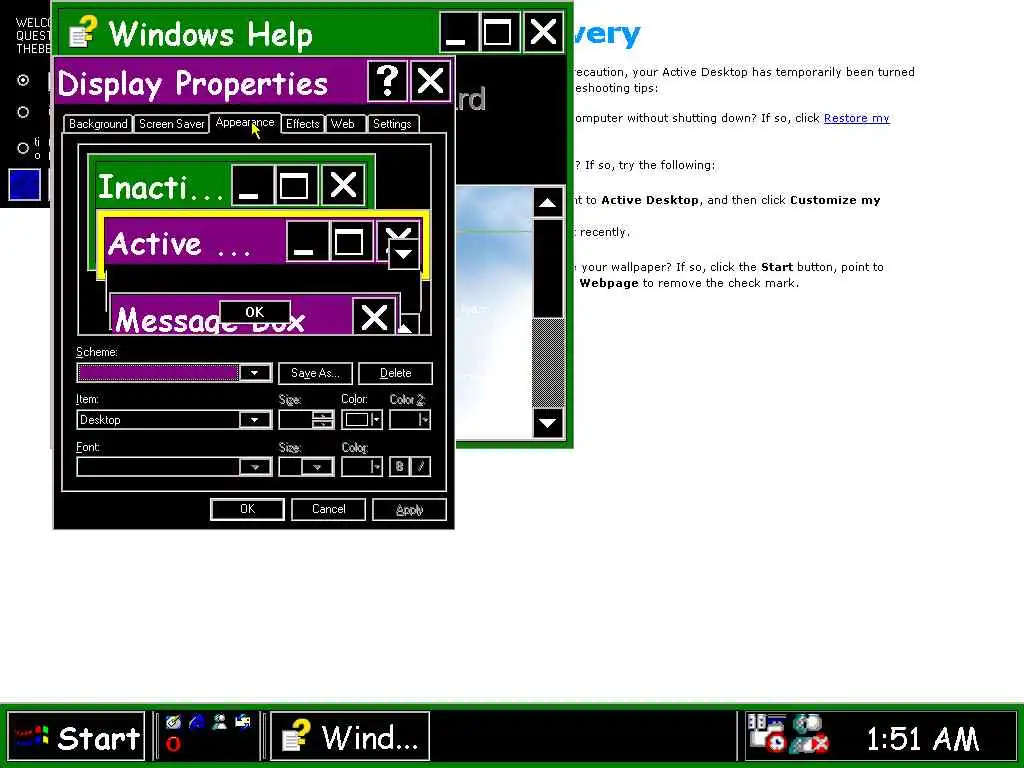Click the red clock icon in system tray
The width and height of the screenshot is (1024, 768).
pyautogui.click(x=775, y=743)
